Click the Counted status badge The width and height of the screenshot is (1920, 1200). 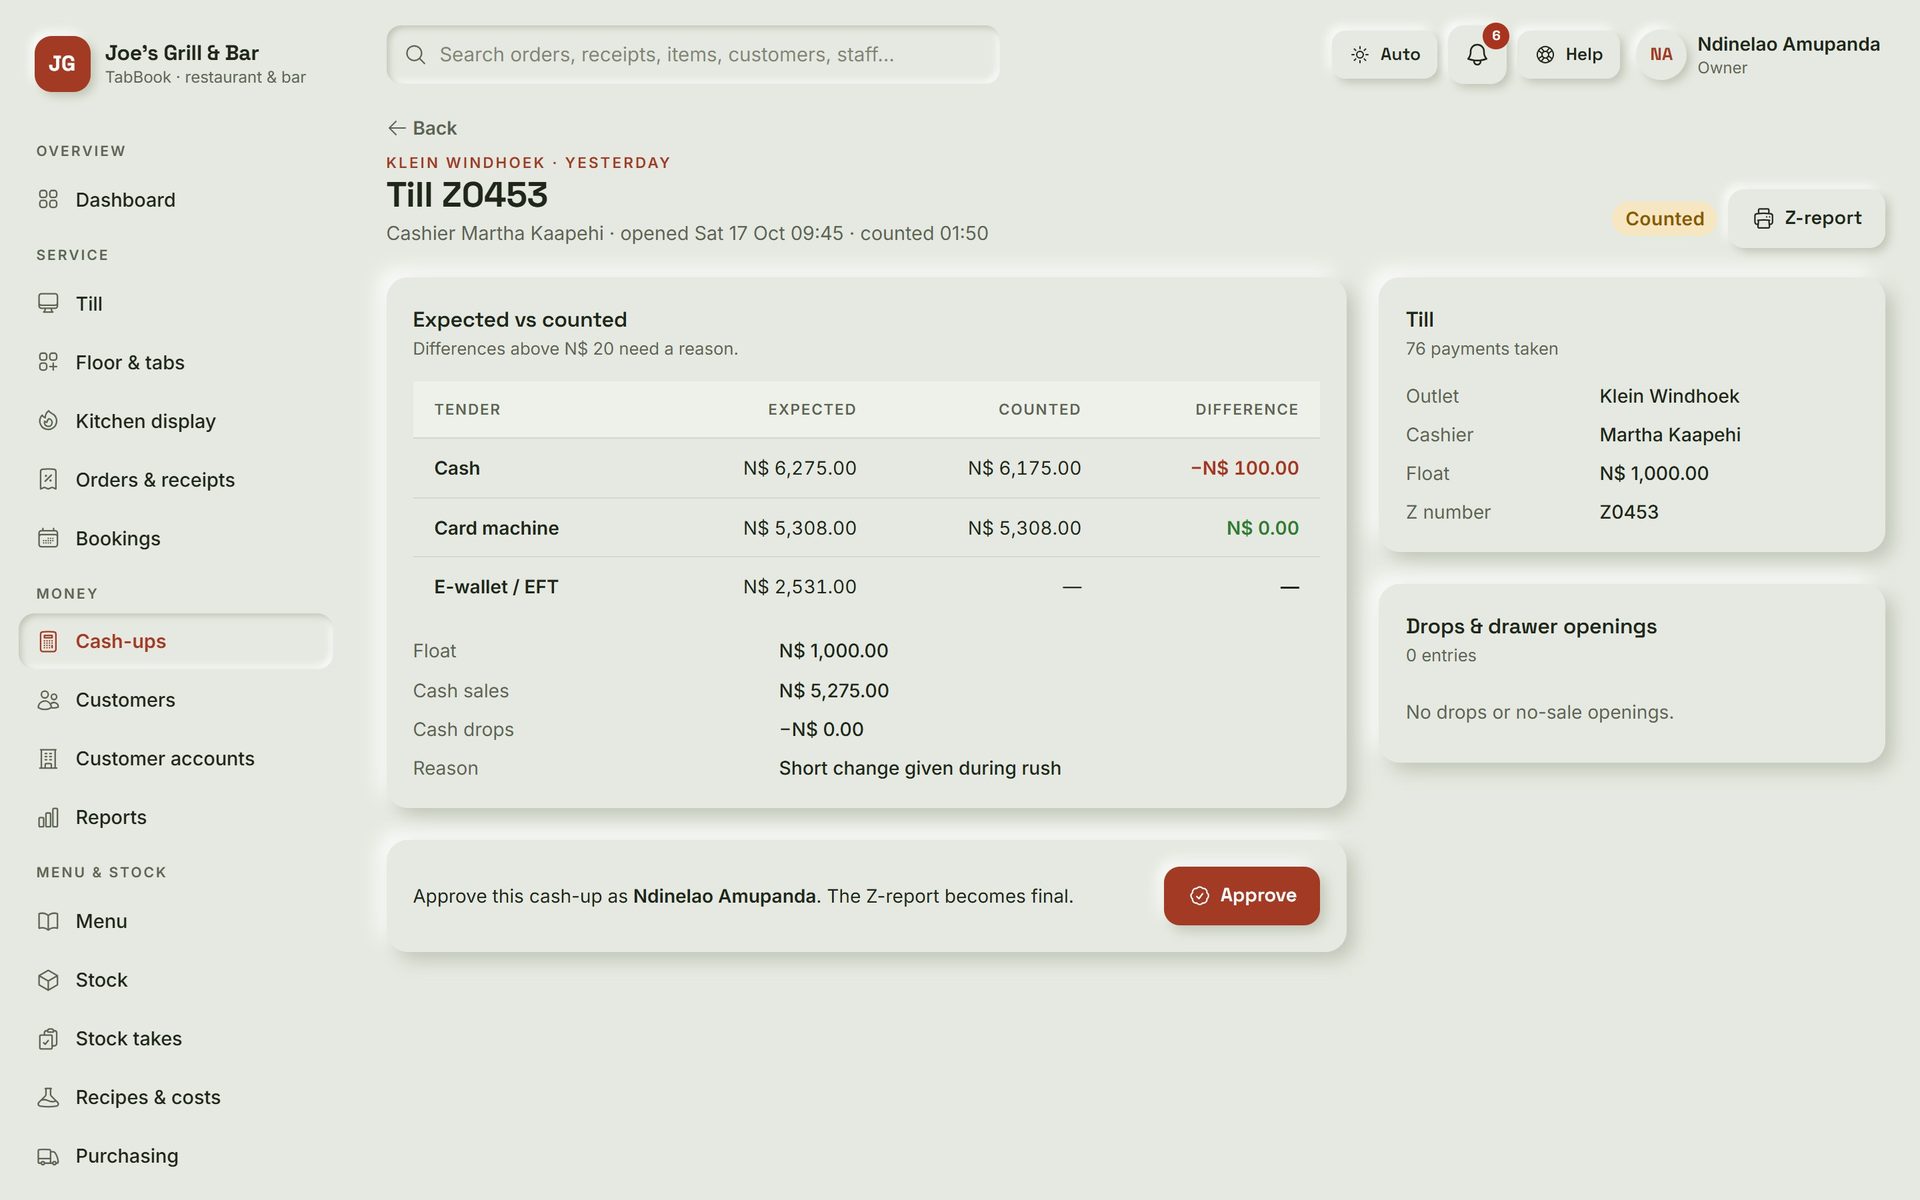[1664, 218]
